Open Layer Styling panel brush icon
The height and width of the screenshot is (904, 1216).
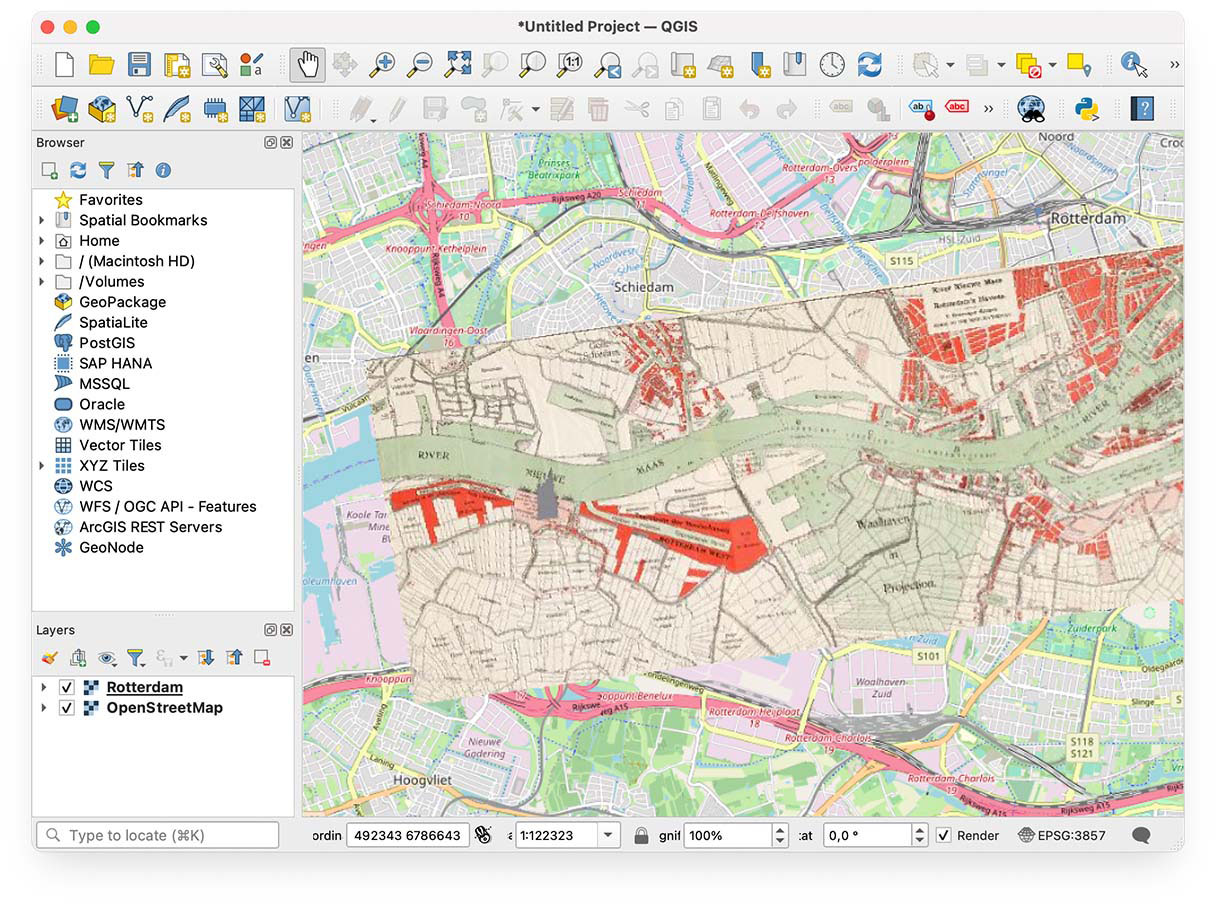click(50, 658)
